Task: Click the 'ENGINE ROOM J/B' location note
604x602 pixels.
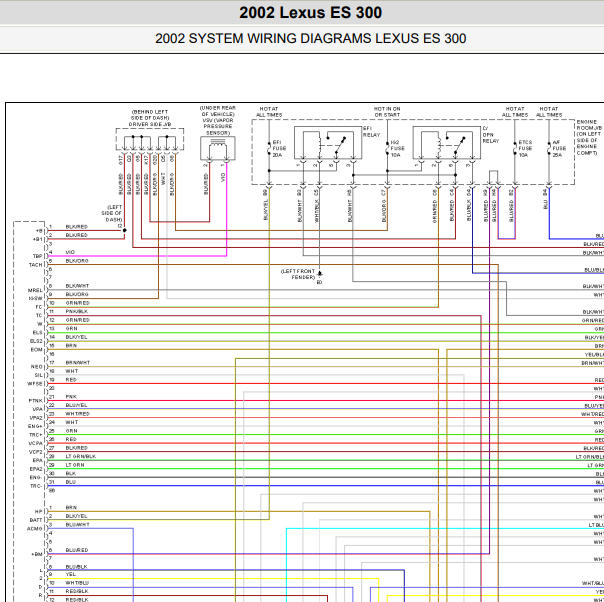Action: point(589,137)
